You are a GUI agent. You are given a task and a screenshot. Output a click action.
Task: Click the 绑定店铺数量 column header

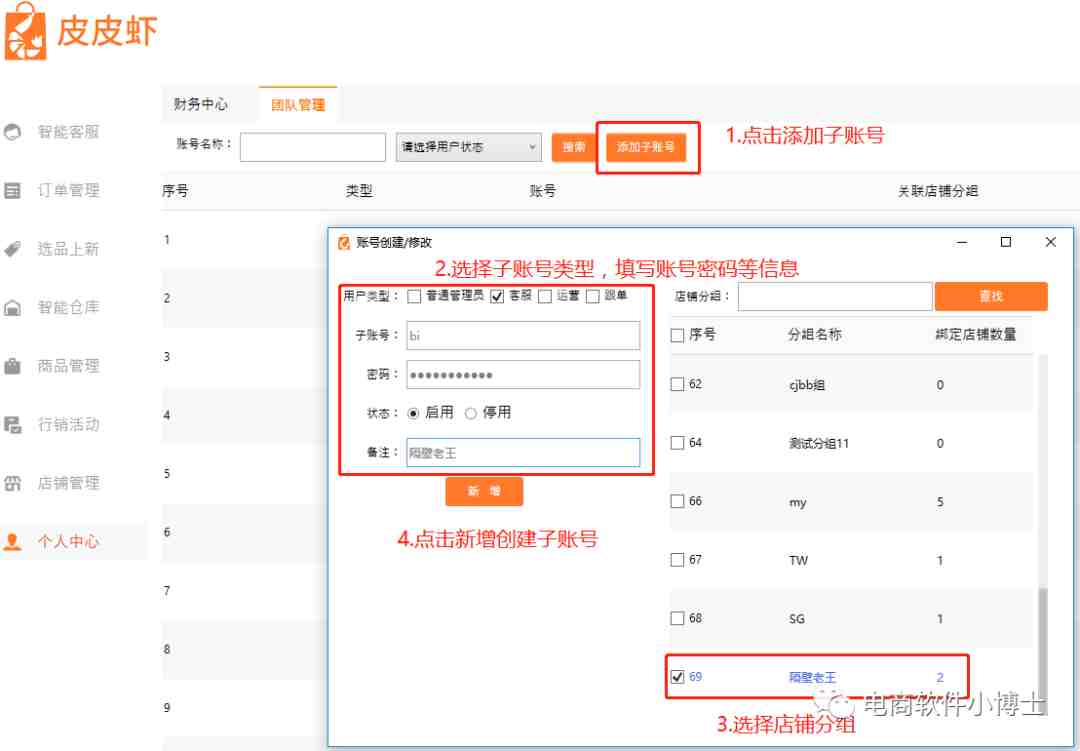975,335
